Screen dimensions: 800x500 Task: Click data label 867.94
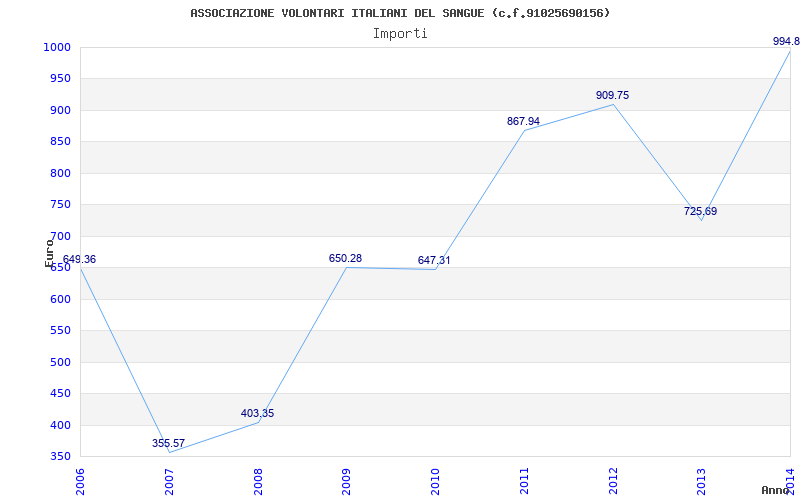[x=523, y=121]
